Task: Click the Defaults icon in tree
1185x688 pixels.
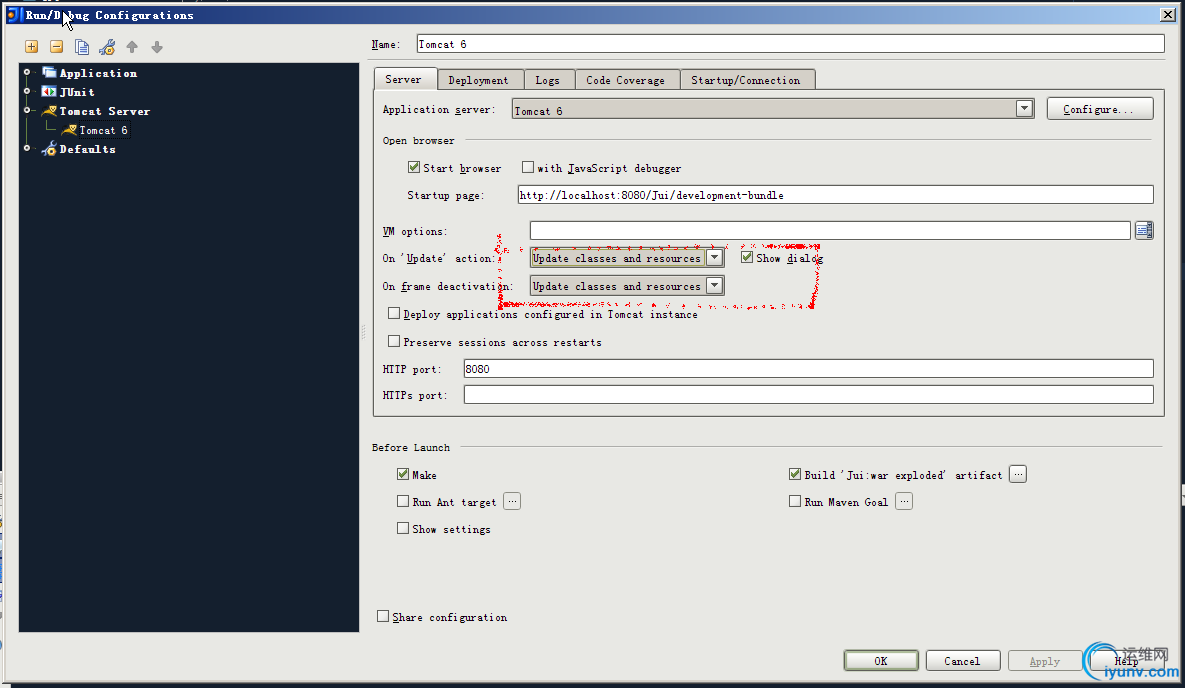Action: coord(49,149)
